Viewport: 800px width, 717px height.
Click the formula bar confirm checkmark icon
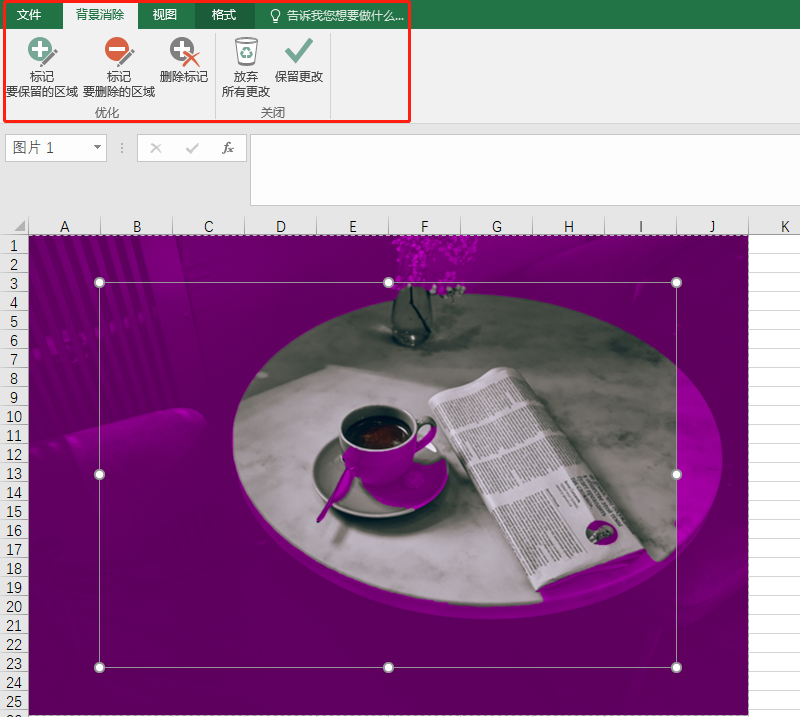192,149
